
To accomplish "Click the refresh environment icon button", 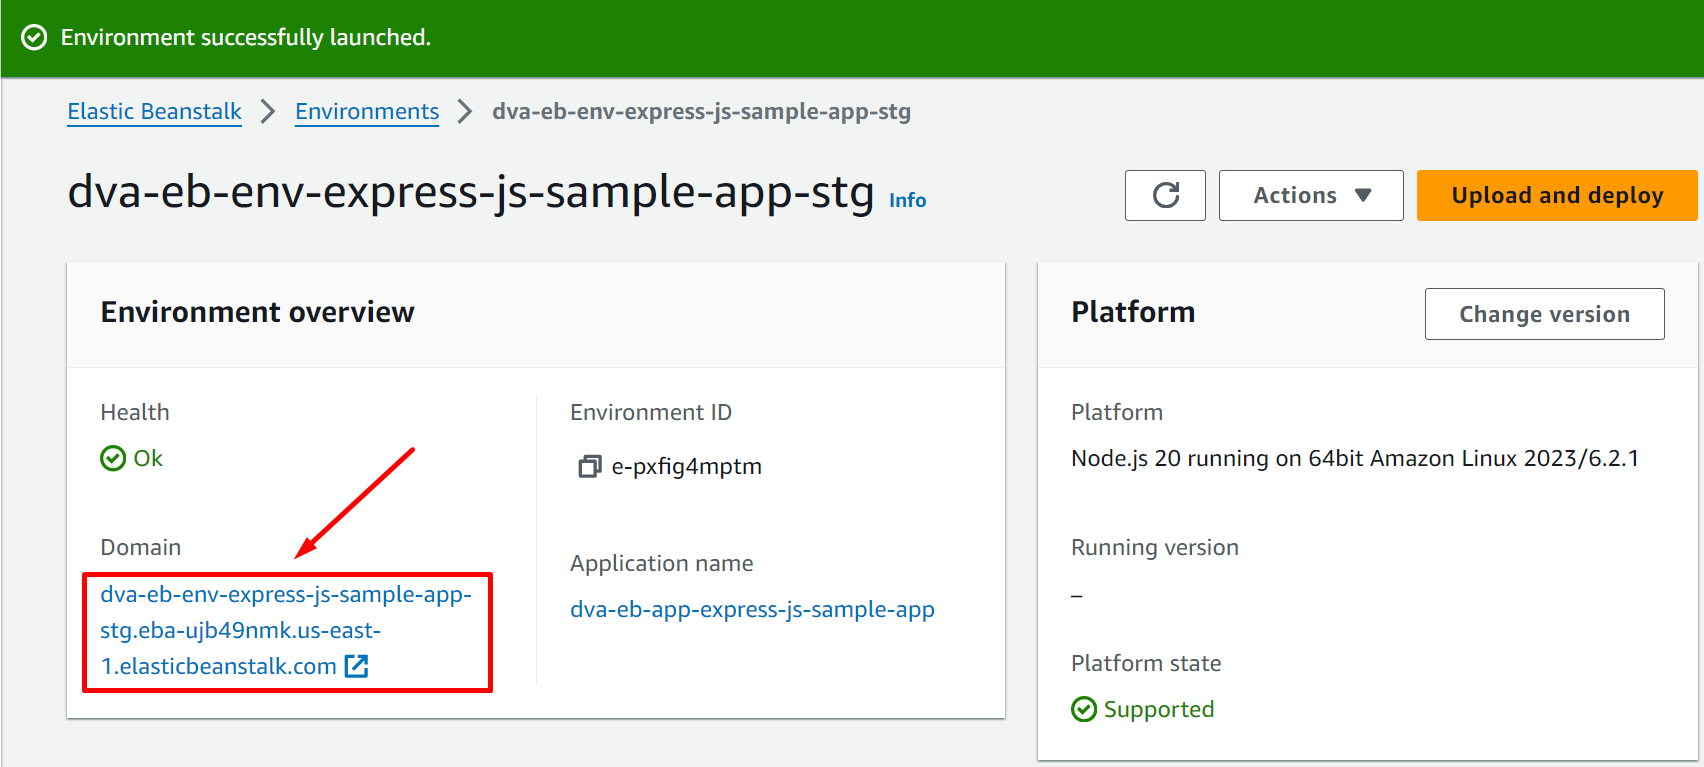I will 1165,195.
